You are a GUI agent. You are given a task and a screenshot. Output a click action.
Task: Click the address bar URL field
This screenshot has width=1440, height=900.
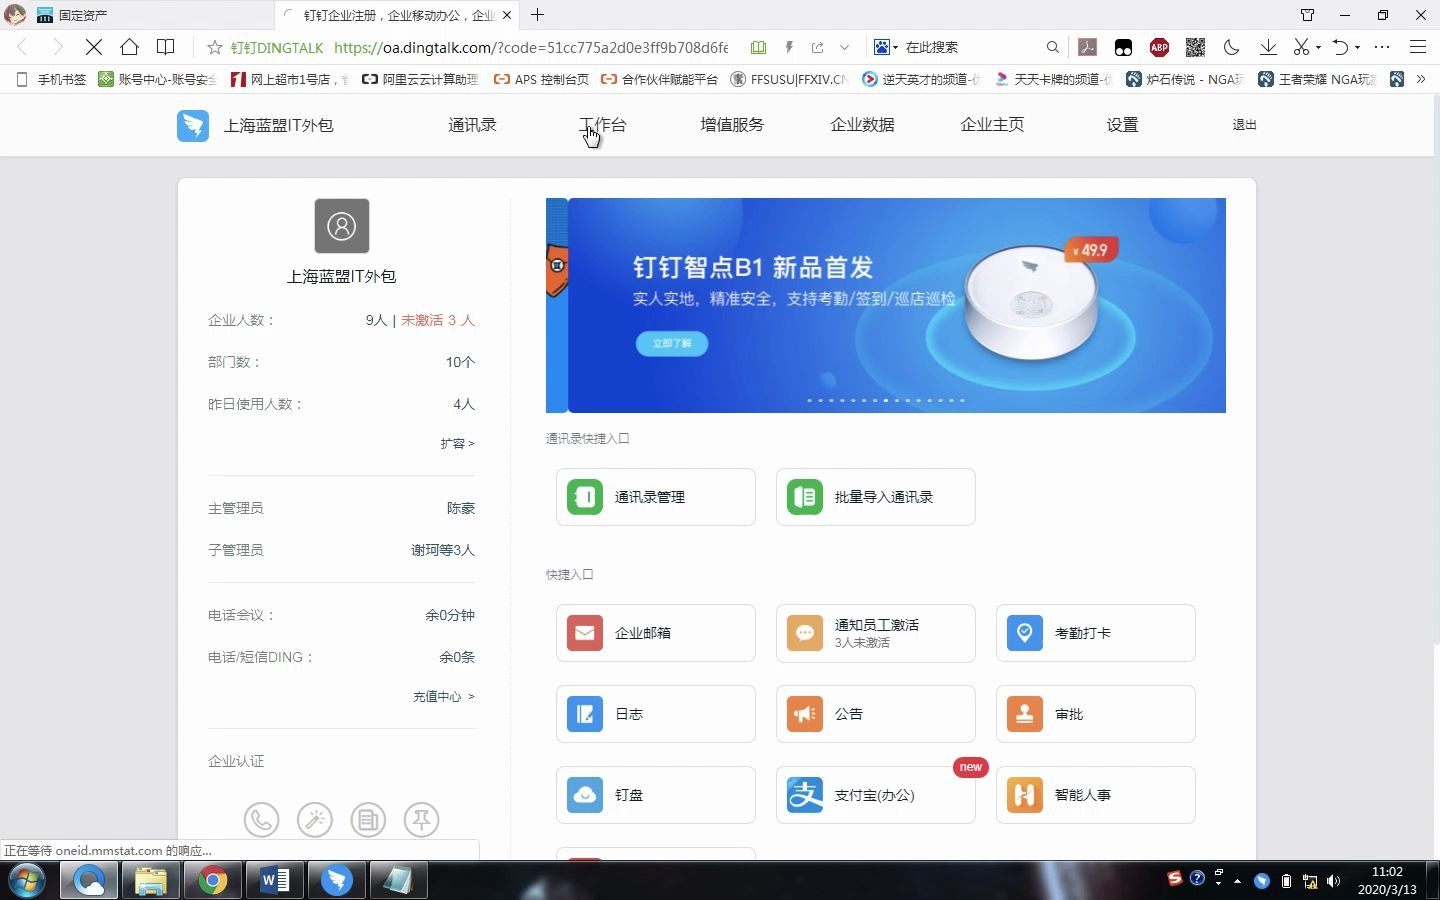coord(530,47)
